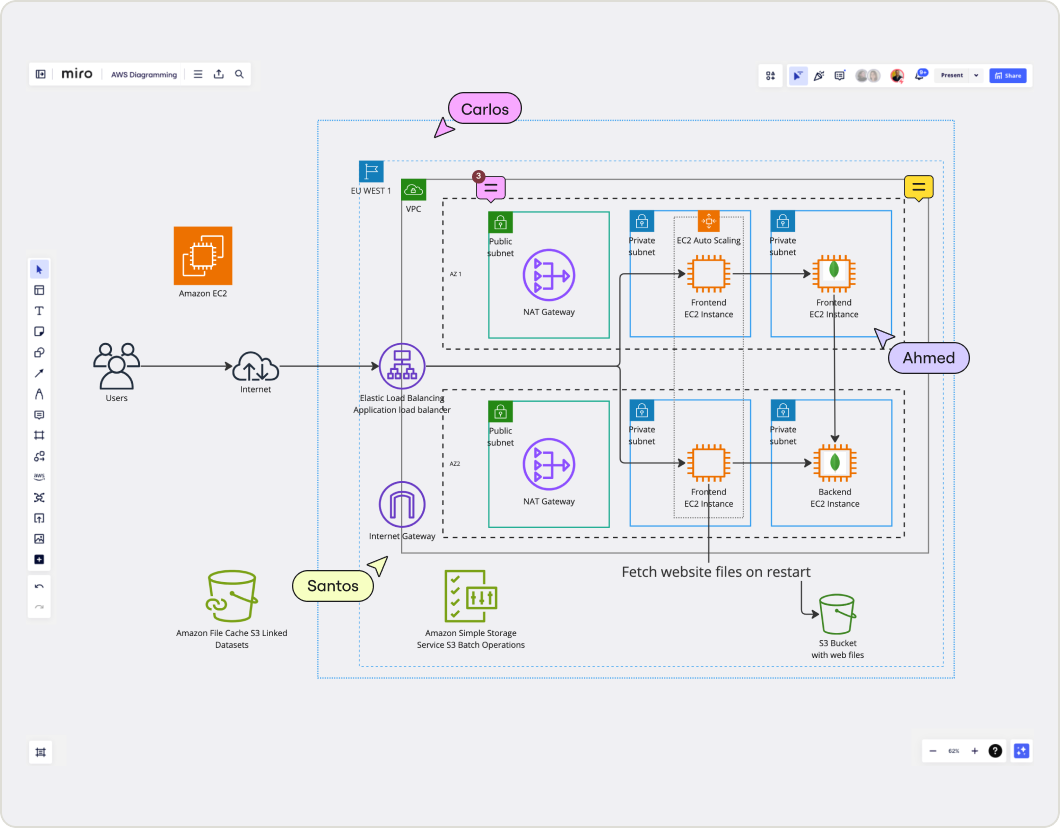Zoom in with the plus button
1060x828 pixels.
point(974,751)
